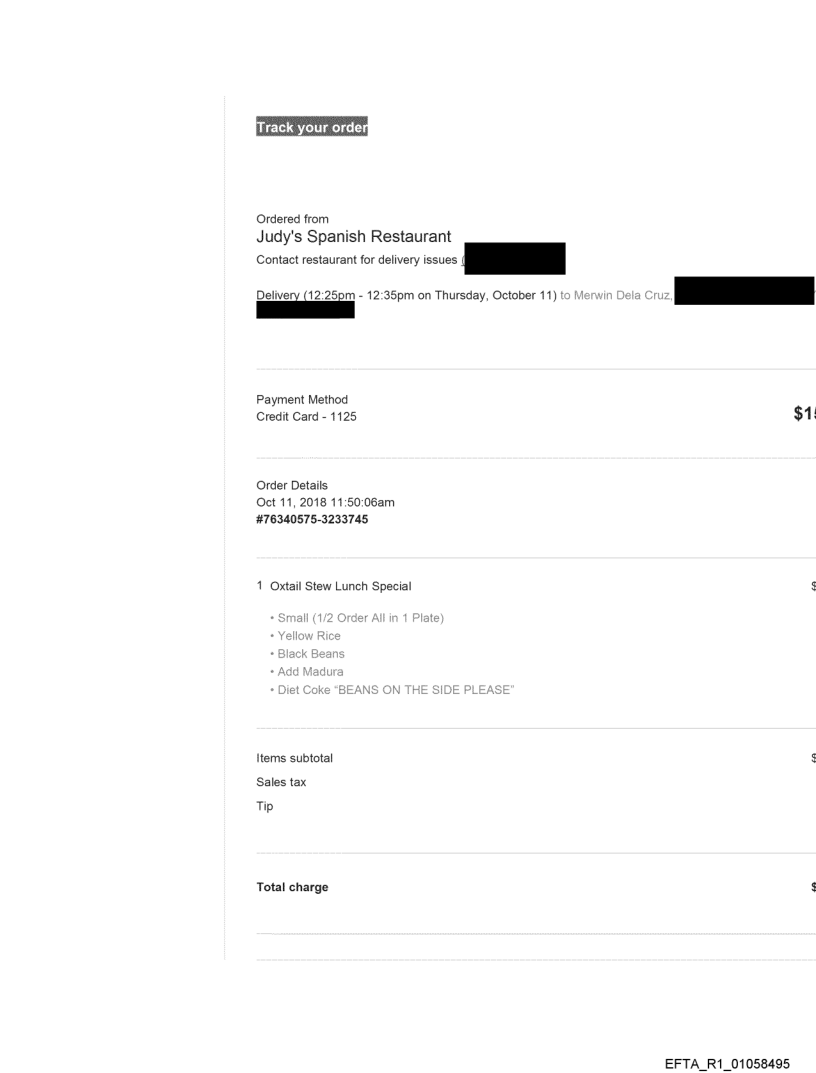This screenshot has height=1073, width=816.
Task: Click the Oxtail Stew Lunch Special item
Action: [x=340, y=586]
